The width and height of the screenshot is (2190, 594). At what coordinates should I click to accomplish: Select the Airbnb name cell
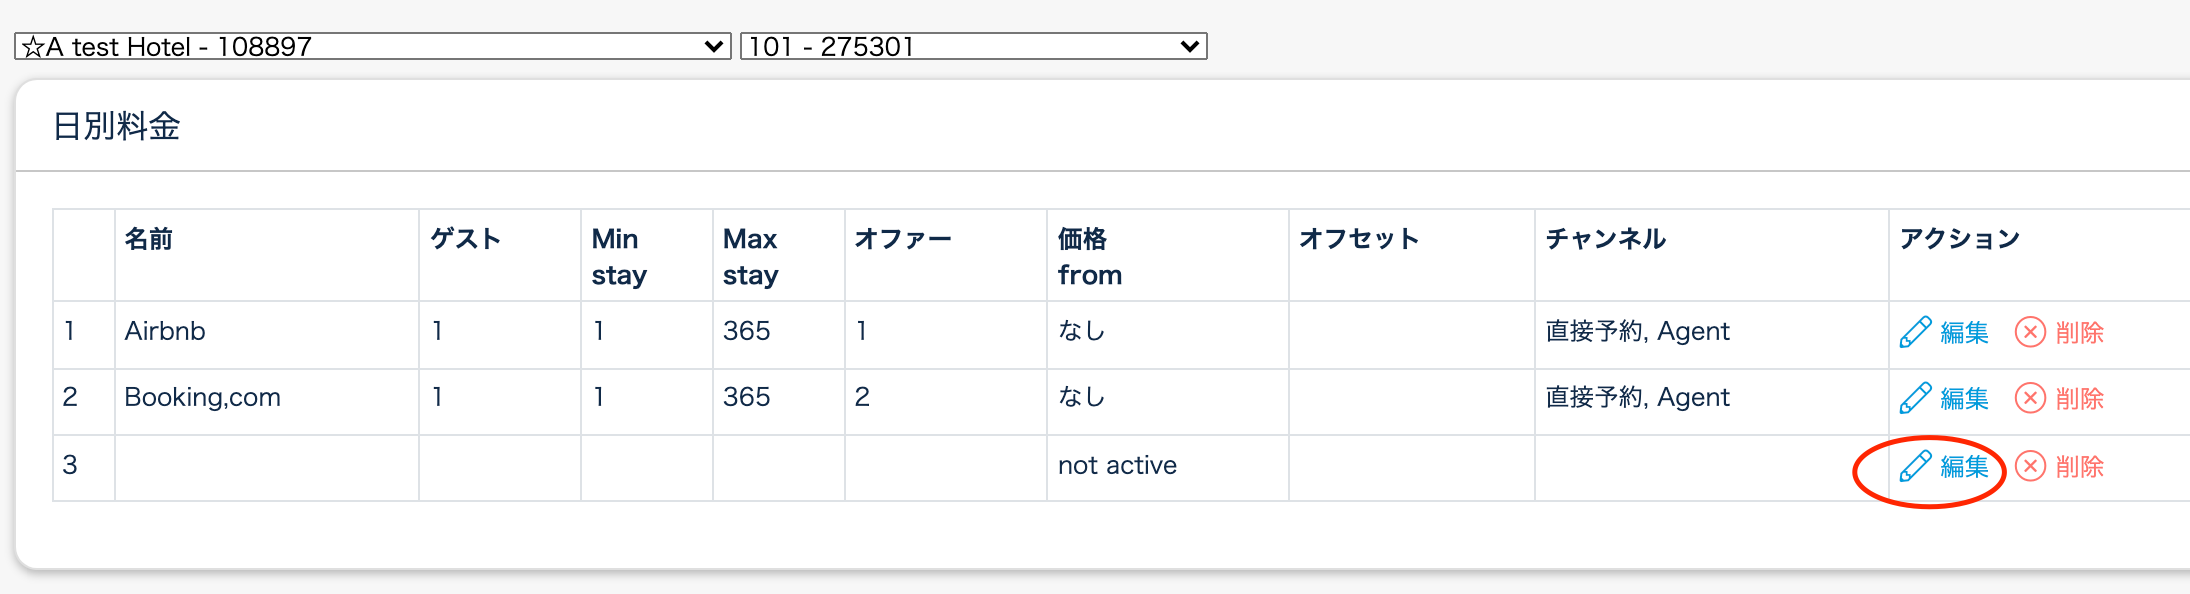165,331
